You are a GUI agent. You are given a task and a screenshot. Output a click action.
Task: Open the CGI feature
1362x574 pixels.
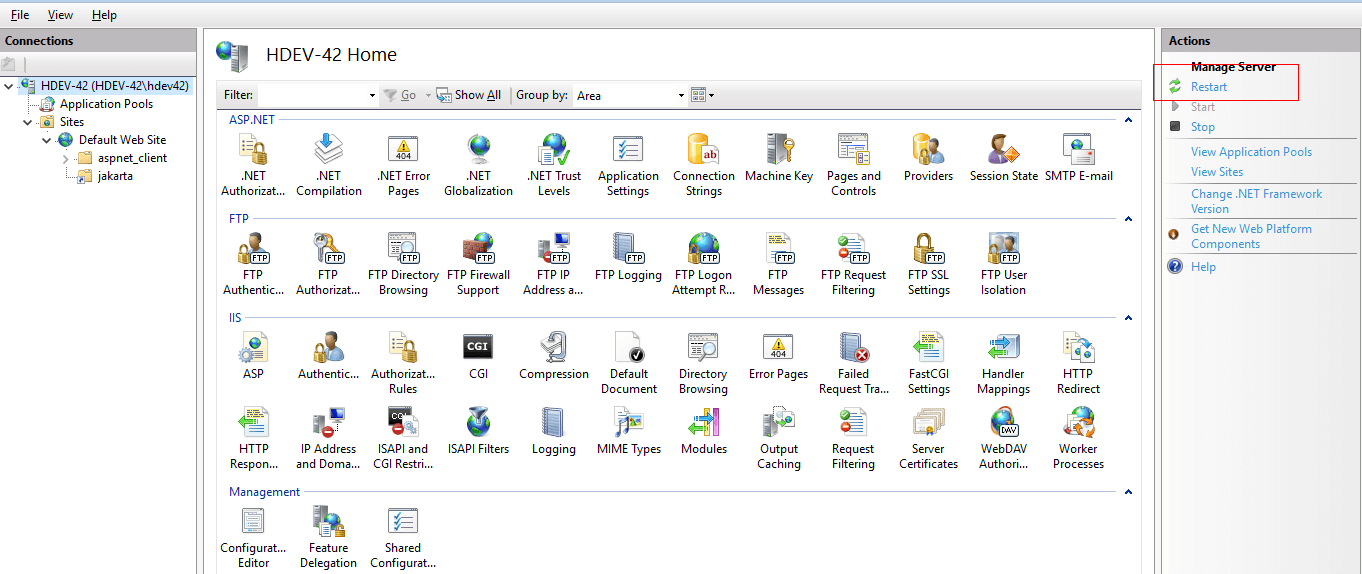click(478, 356)
